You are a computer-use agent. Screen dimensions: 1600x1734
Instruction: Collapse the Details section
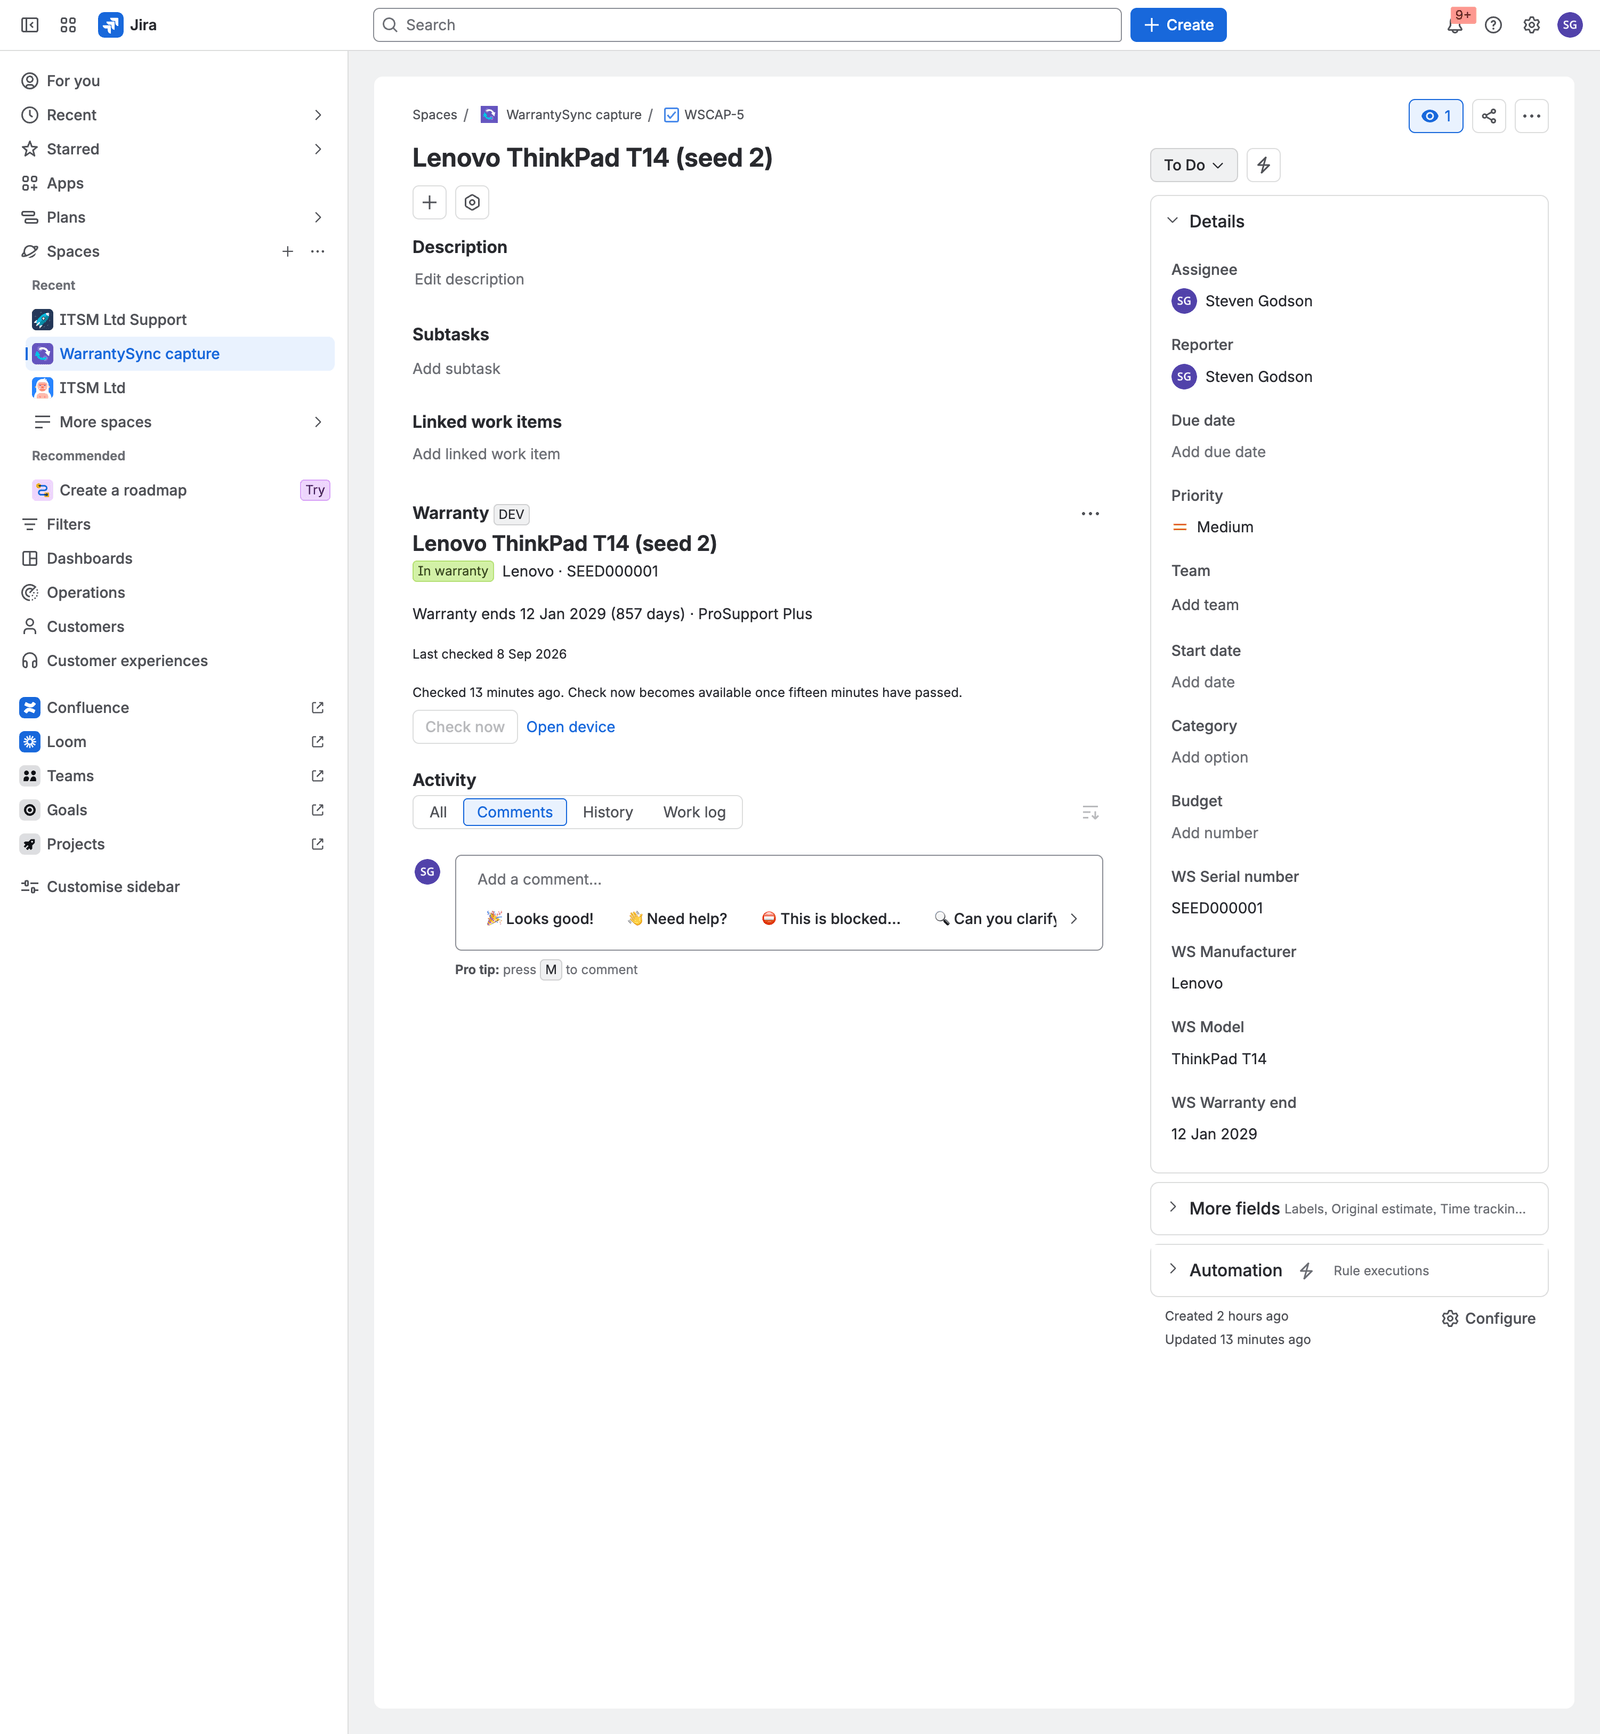pyautogui.click(x=1173, y=221)
